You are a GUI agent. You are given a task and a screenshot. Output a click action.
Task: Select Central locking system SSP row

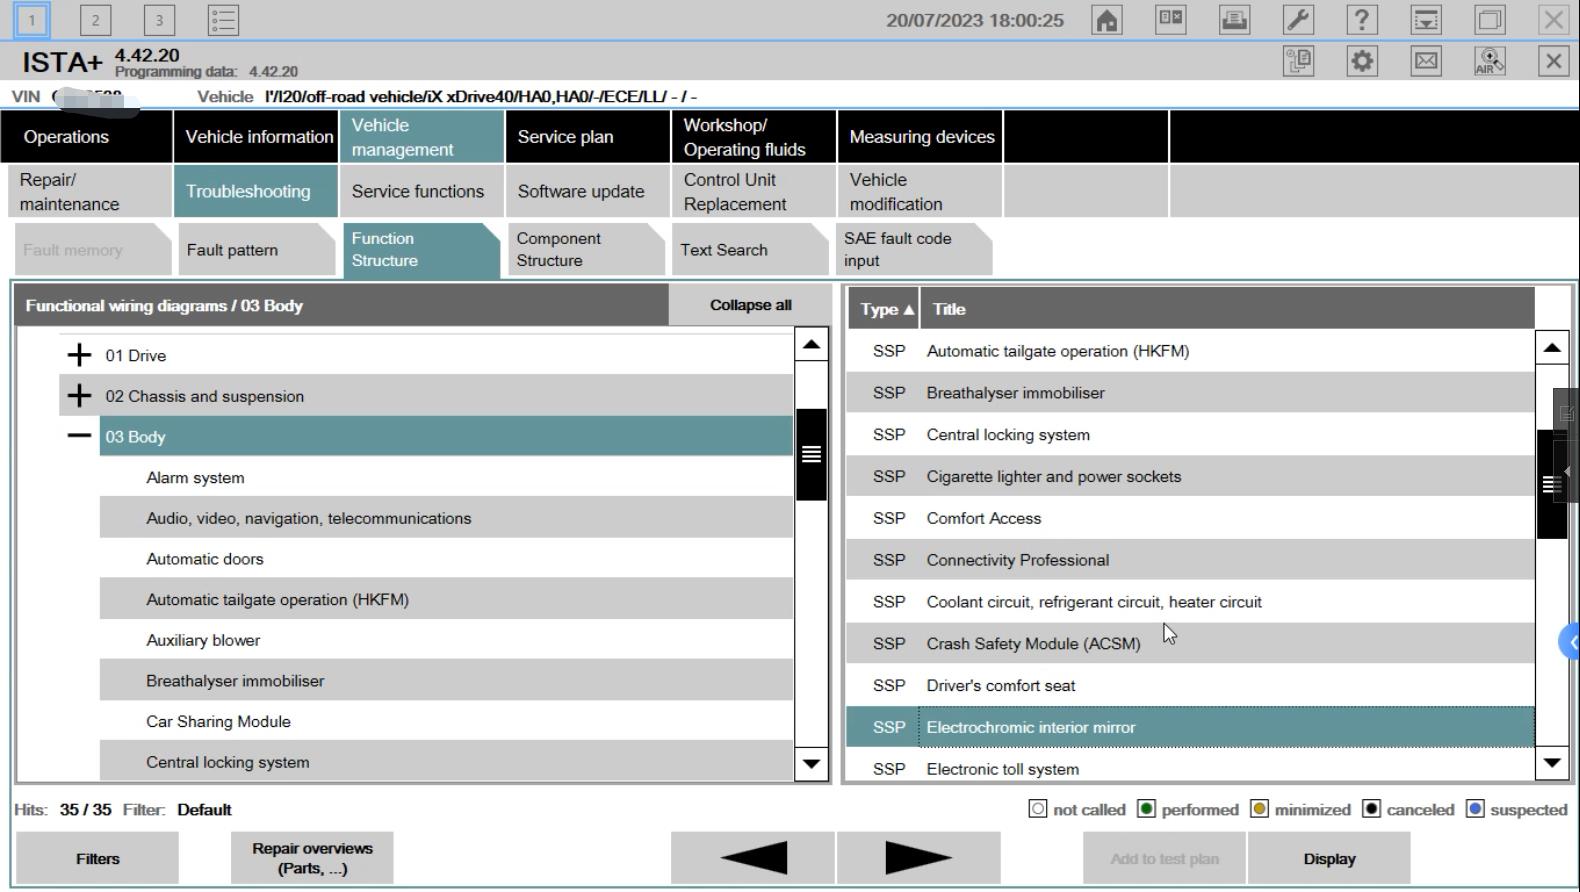tap(1190, 435)
